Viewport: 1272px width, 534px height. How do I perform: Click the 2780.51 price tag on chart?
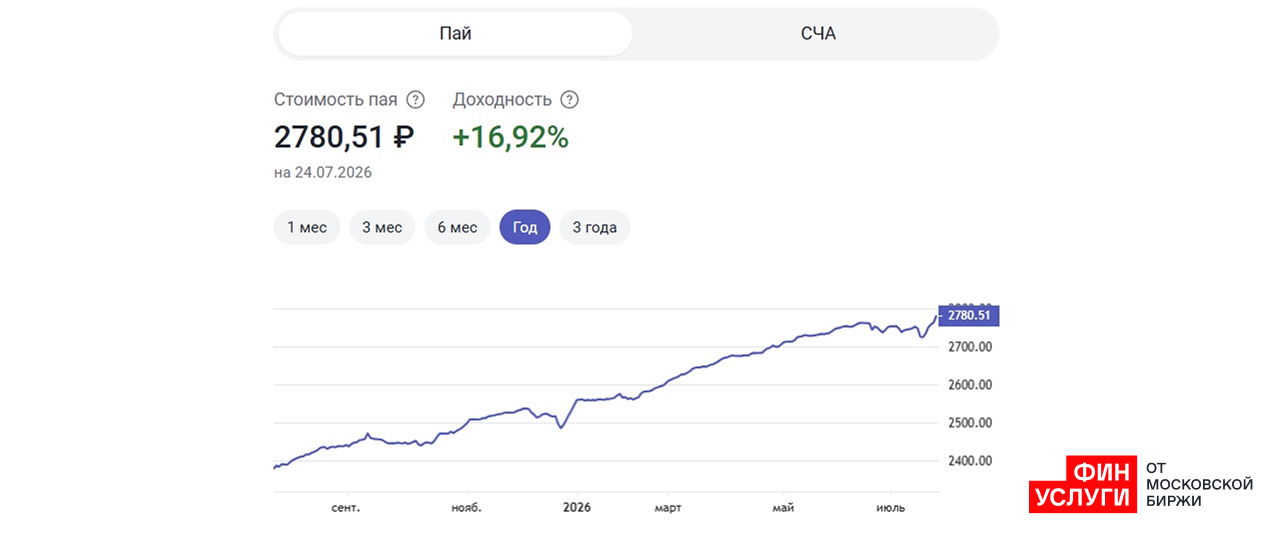tap(969, 315)
